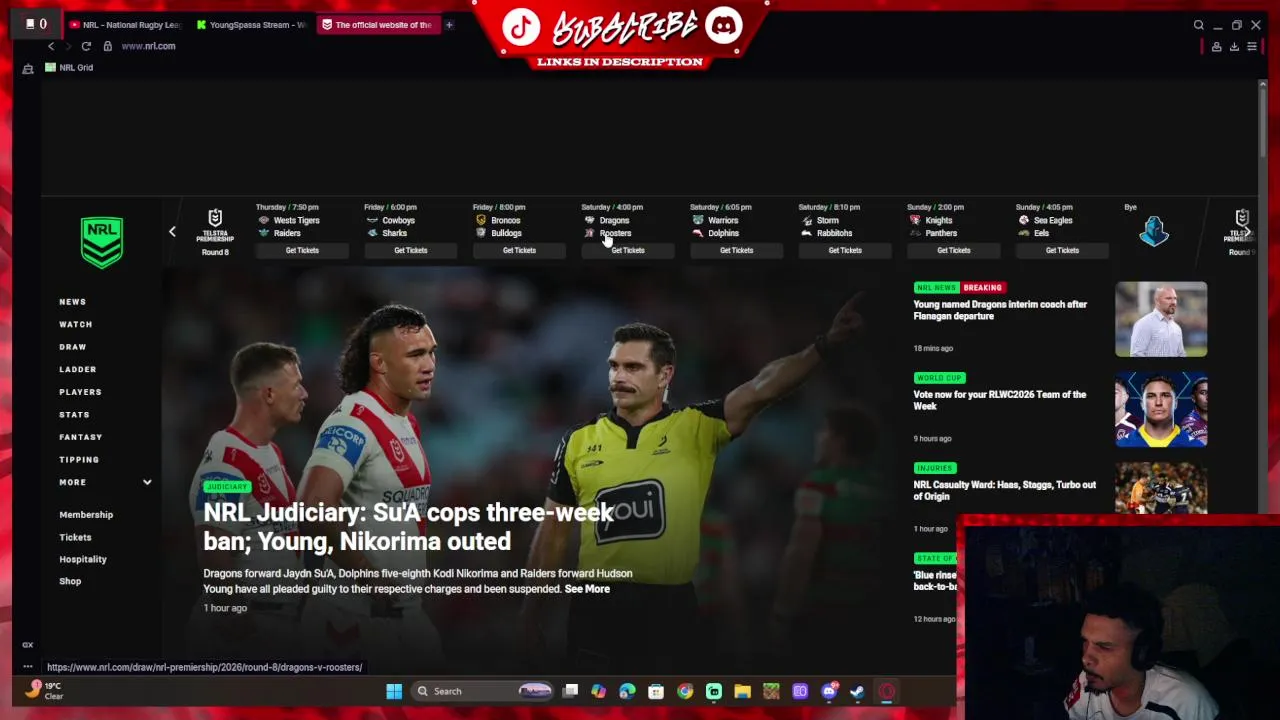Viewport: 1280px width, 720px height.
Task: Open RLWC2026 Team of the Week article
Action: point(999,400)
